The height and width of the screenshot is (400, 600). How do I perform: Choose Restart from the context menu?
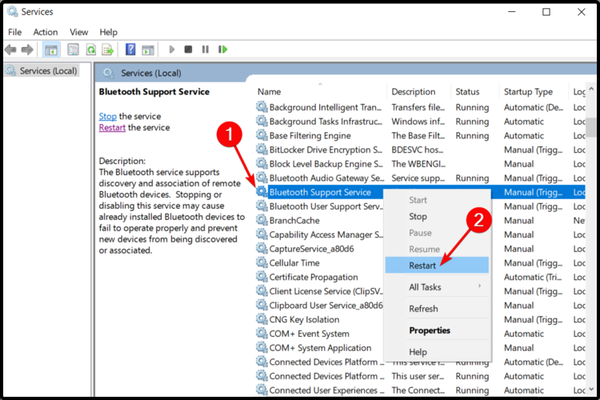click(428, 265)
